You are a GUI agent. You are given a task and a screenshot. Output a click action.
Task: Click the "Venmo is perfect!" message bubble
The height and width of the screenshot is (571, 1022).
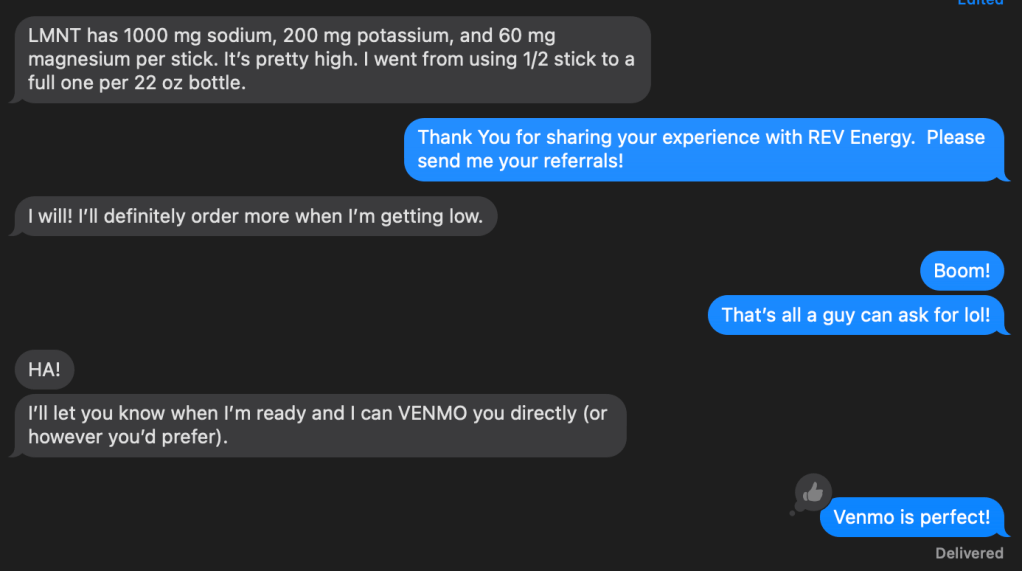911,517
